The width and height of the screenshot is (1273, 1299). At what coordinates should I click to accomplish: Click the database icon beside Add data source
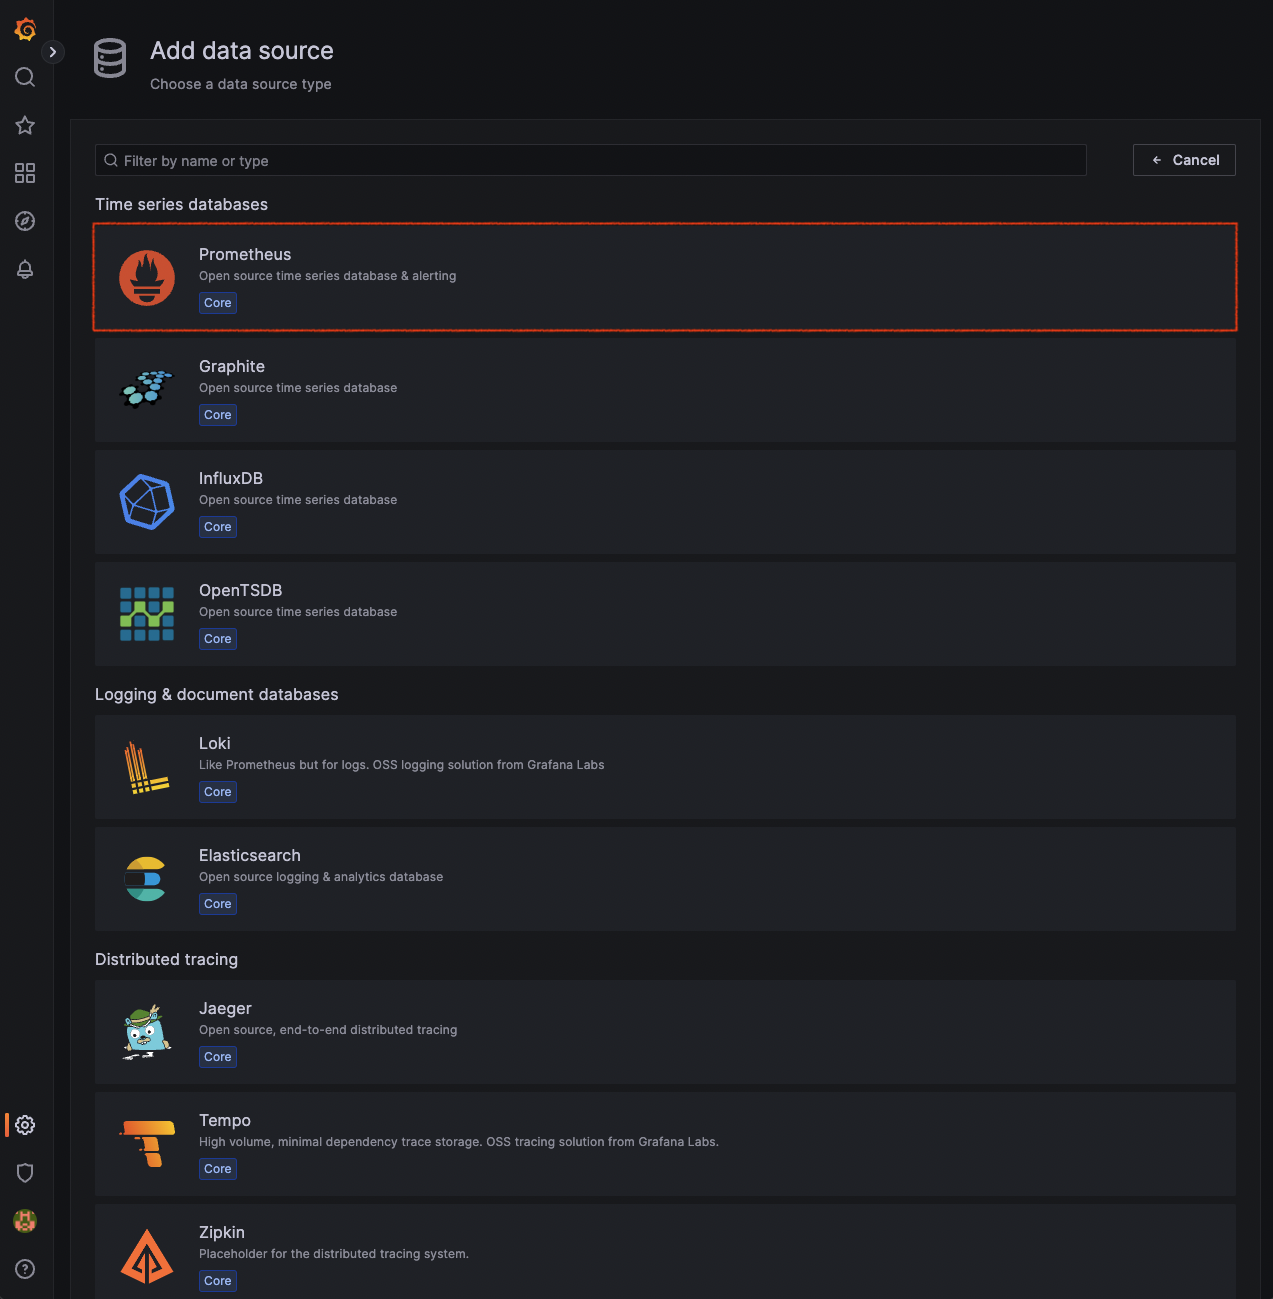pos(110,58)
